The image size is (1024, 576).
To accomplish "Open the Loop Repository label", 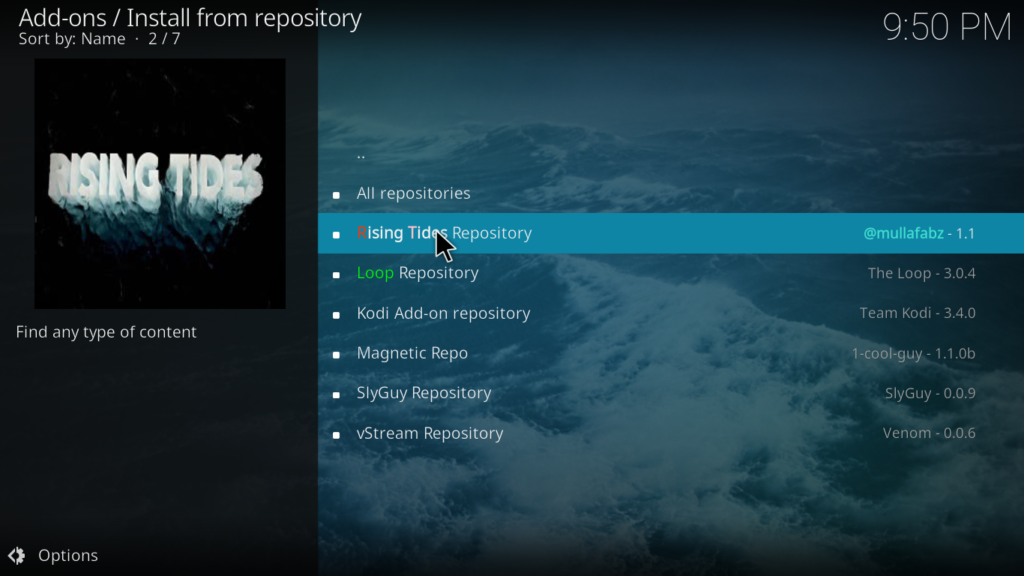I will 417,273.
